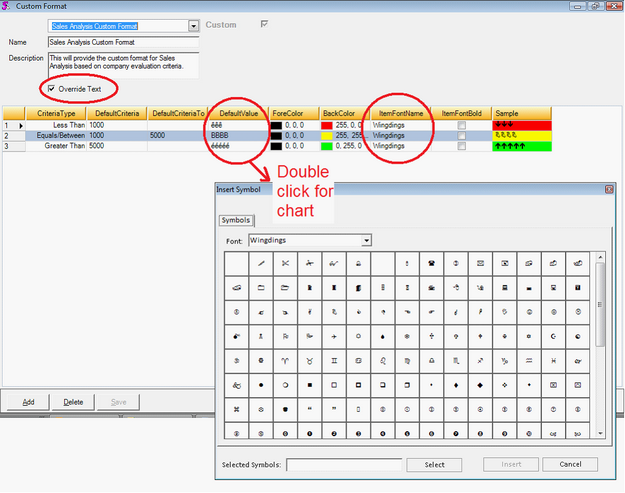The width and height of the screenshot is (625, 493).
Task: Select the Greater Than criteria cell
Action: pos(56,146)
